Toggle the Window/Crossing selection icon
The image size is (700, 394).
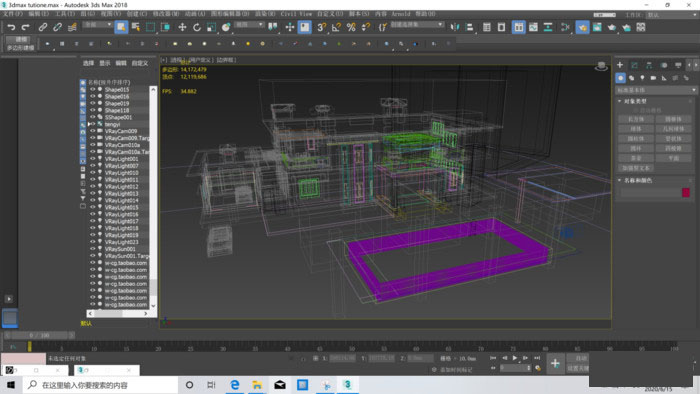coord(165,27)
